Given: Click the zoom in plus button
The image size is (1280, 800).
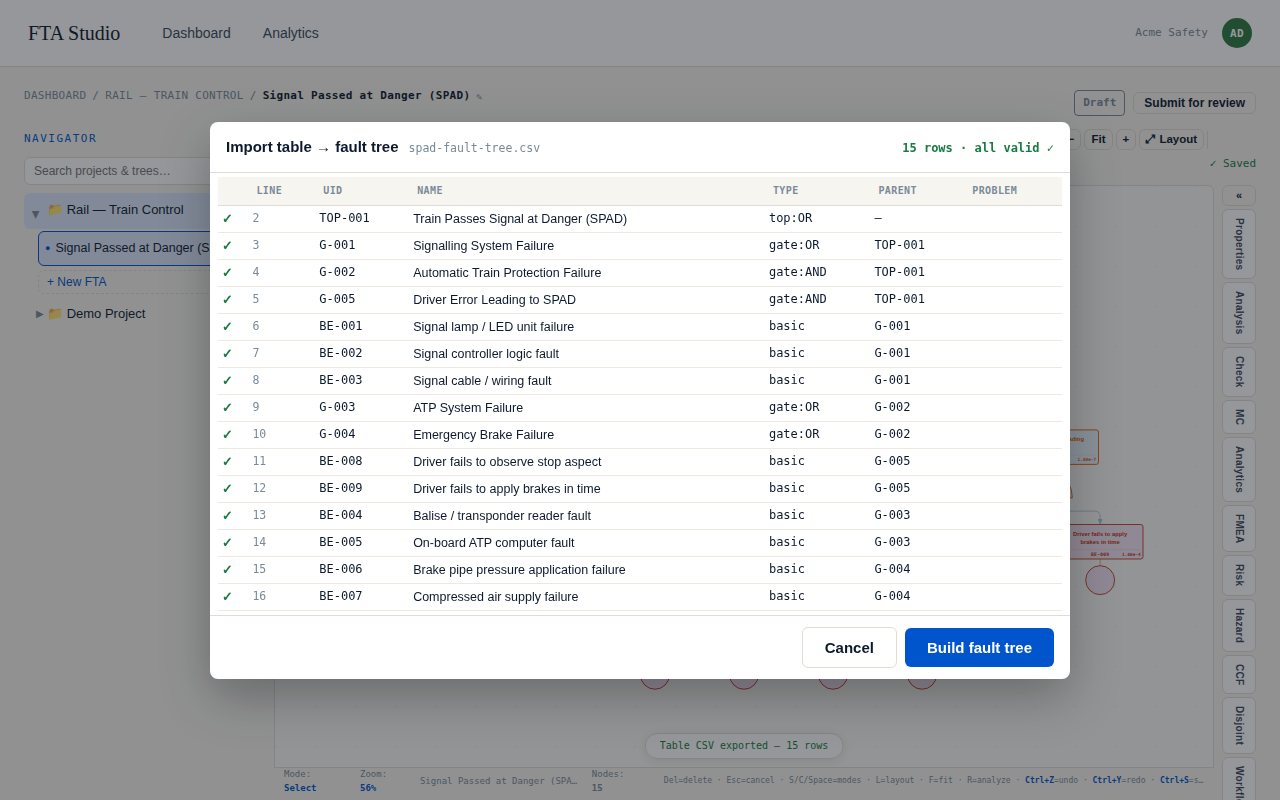Looking at the screenshot, I should pos(1126,140).
